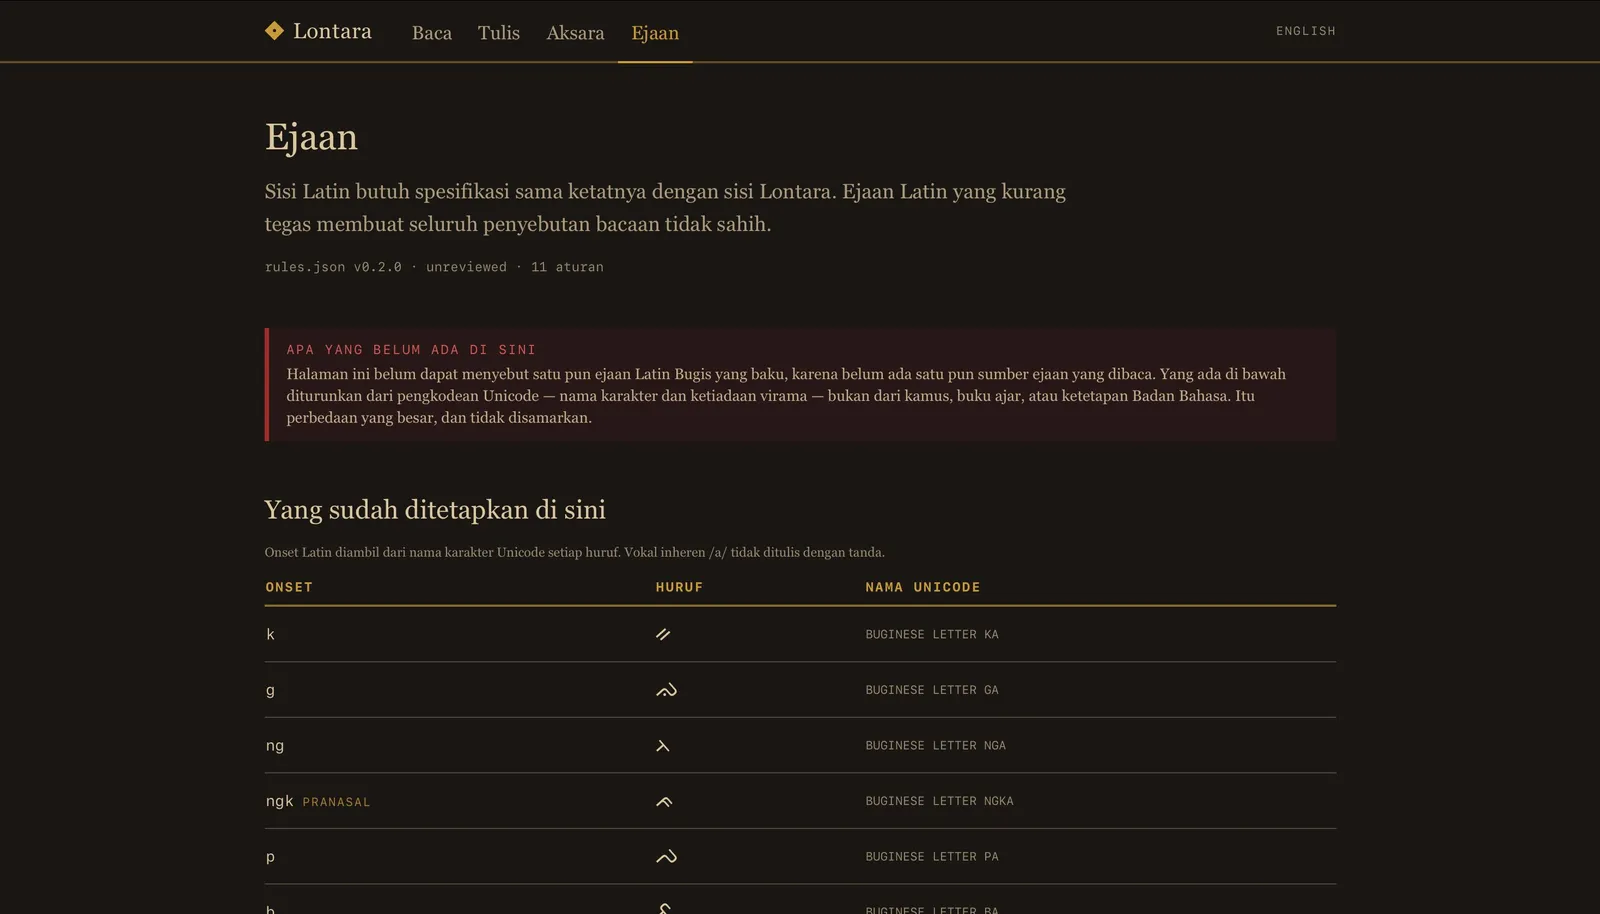The height and width of the screenshot is (914, 1600).
Task: Click the red warning notice heading
Action: click(411, 350)
